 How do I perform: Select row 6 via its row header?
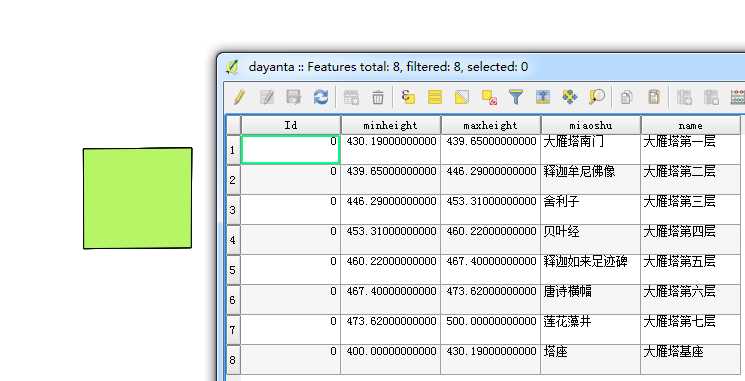pyautogui.click(x=233, y=300)
